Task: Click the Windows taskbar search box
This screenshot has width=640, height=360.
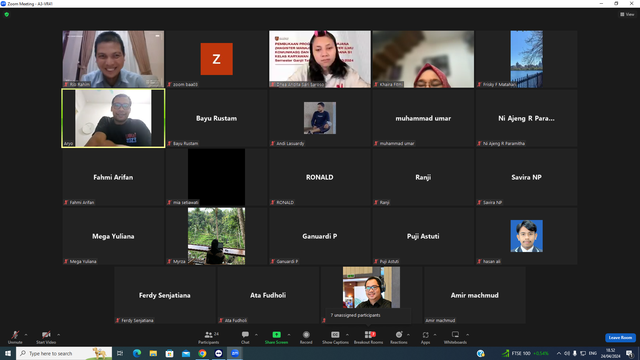Action: (64, 353)
